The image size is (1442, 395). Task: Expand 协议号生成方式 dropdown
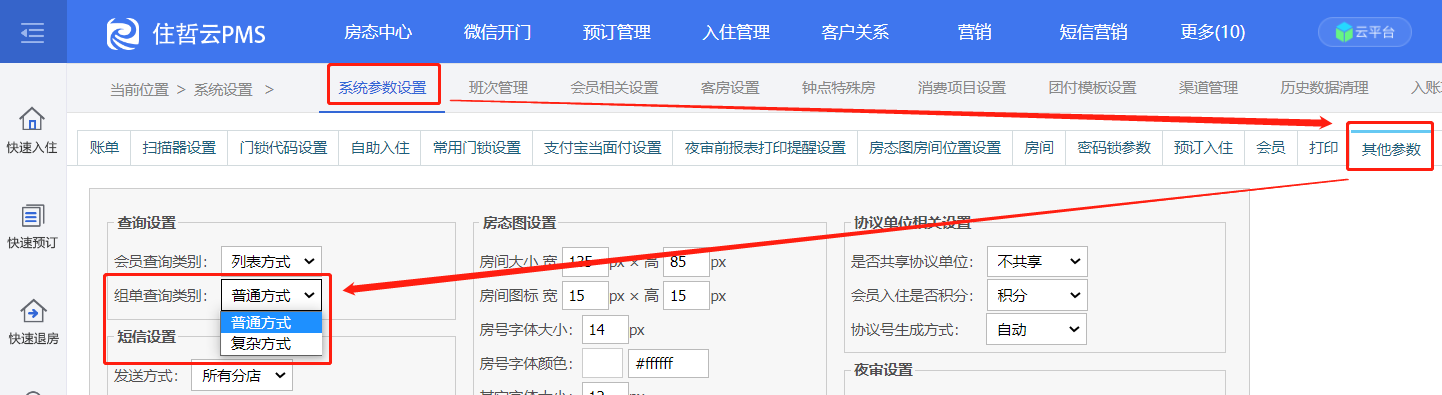click(x=1036, y=328)
